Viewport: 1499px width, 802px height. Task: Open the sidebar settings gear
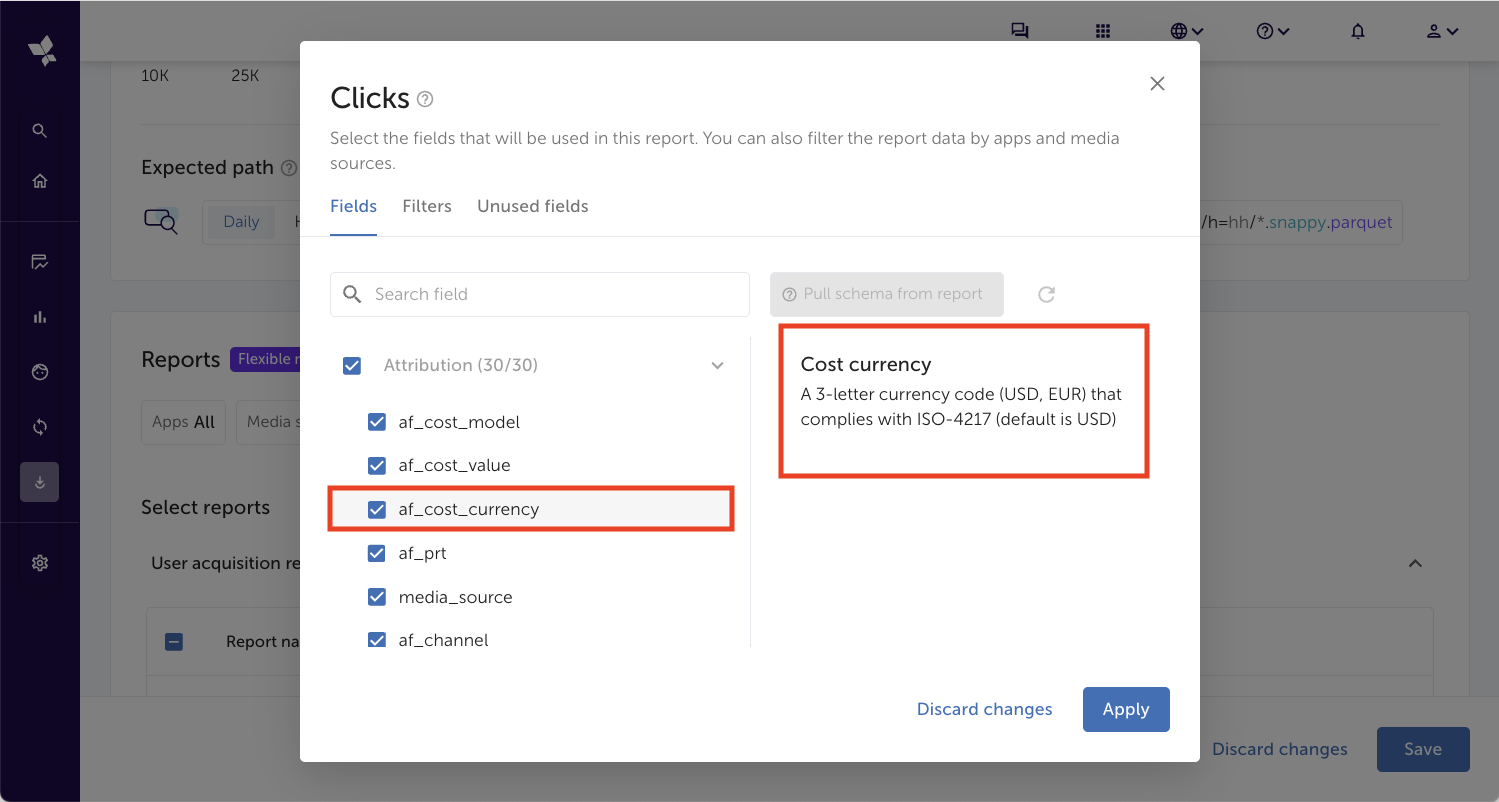40,563
